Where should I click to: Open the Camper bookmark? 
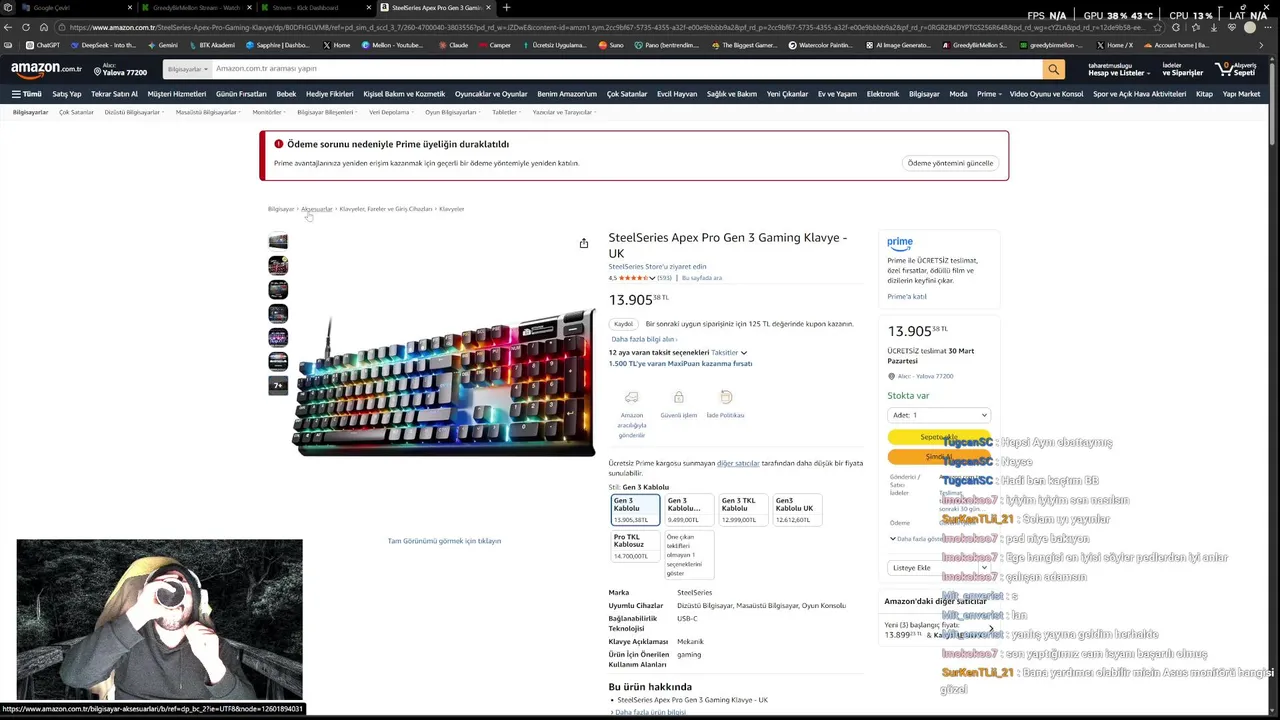coord(495,45)
